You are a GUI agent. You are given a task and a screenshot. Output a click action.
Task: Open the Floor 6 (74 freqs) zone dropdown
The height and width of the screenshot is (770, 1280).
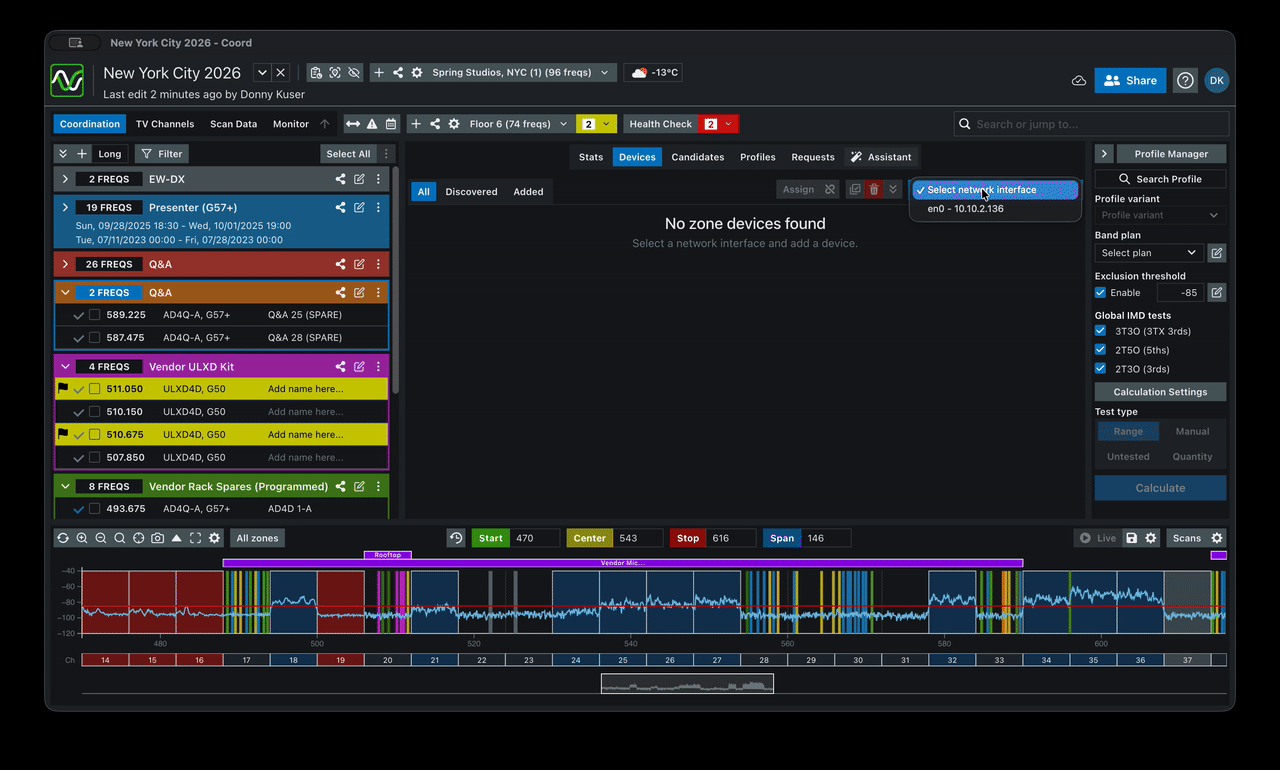(517, 124)
